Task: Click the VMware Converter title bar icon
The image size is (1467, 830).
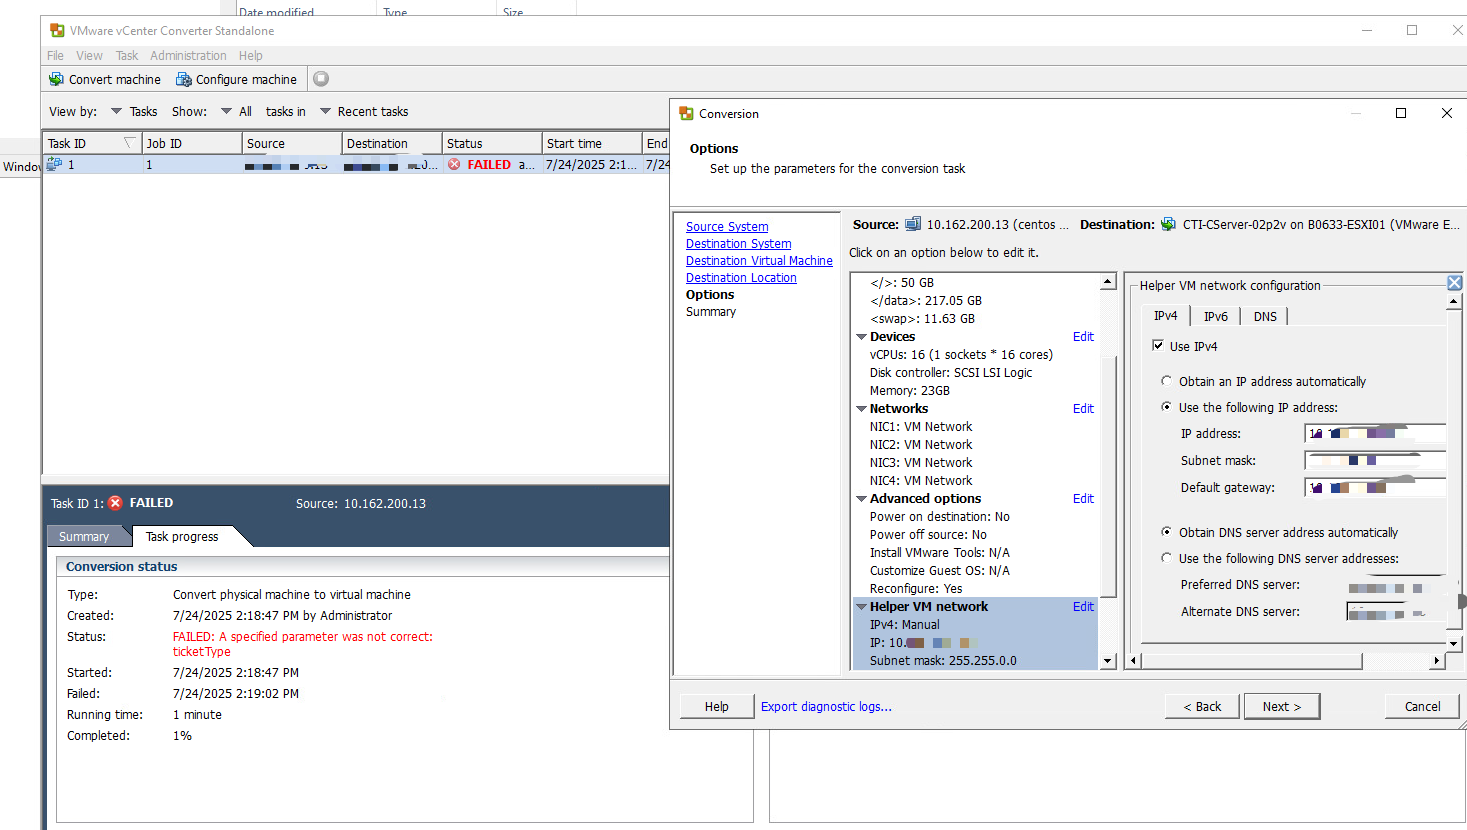Action: (x=57, y=30)
